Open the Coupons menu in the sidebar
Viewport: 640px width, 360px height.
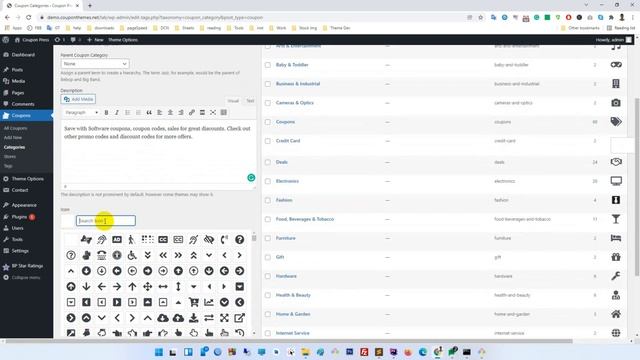click(26, 116)
